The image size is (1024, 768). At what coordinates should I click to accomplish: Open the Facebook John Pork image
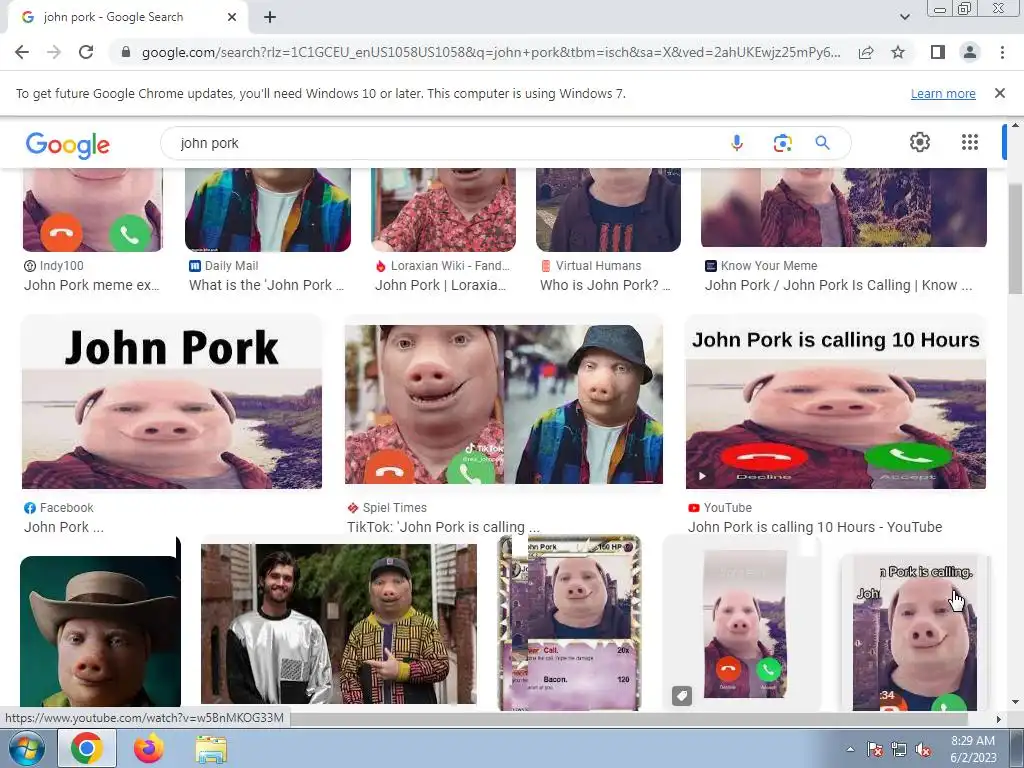click(x=172, y=404)
